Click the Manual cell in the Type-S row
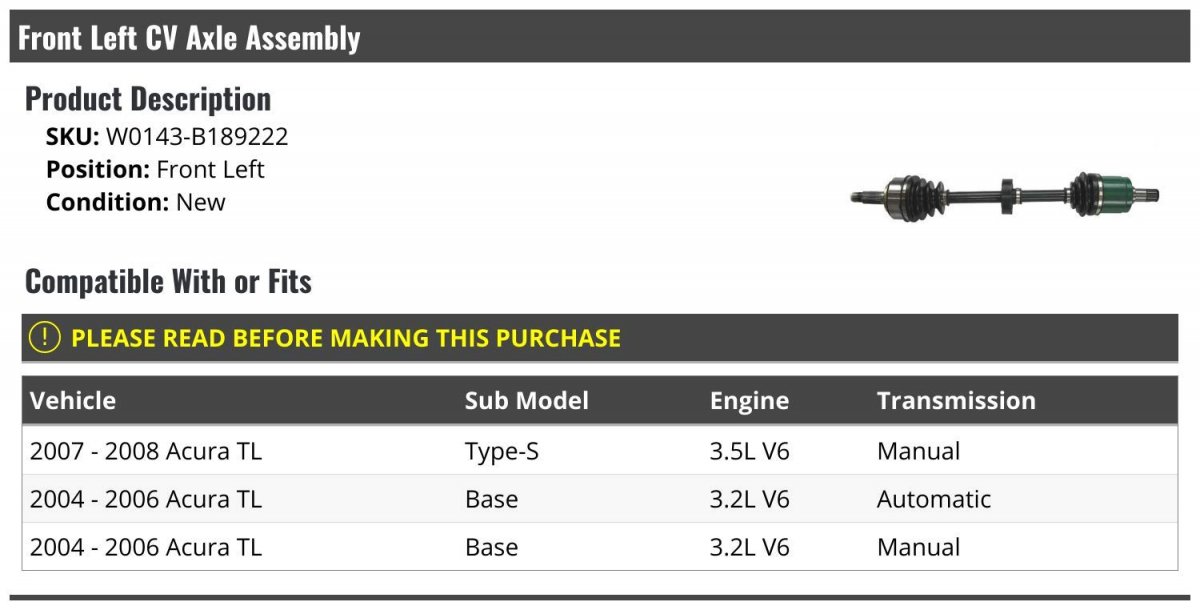This screenshot has width=1200, height=610. click(x=918, y=451)
